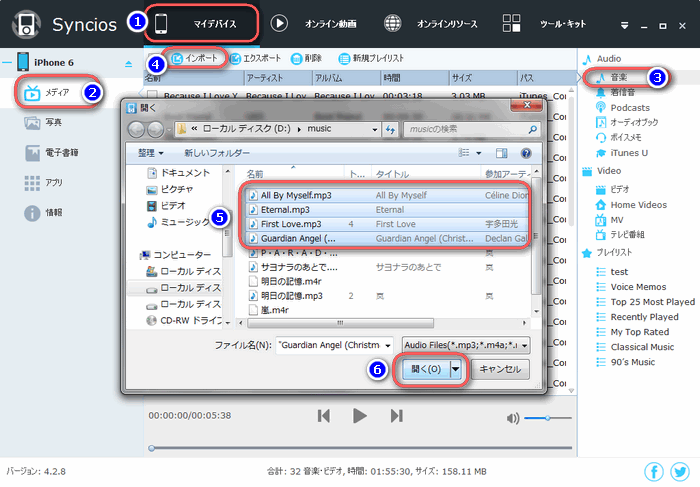Open the address bar path dropdown
700x487 pixels.
(375, 129)
